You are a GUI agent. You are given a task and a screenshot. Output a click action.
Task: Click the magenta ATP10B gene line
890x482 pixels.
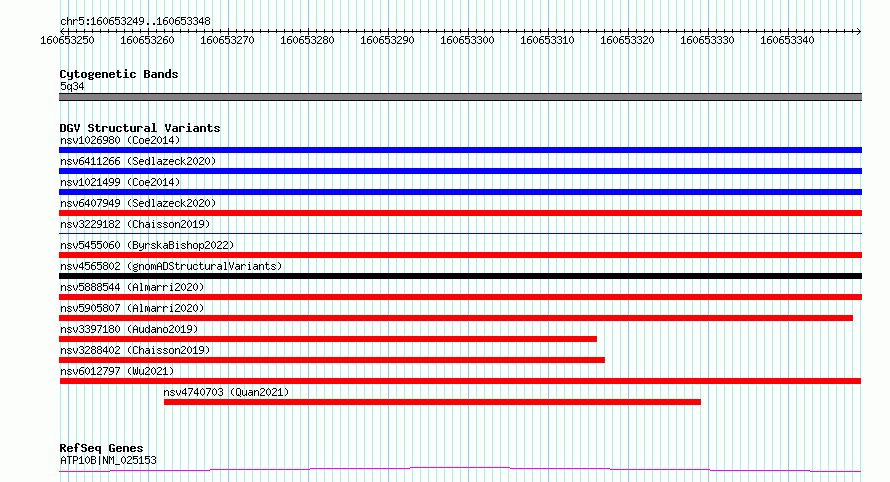[460, 470]
